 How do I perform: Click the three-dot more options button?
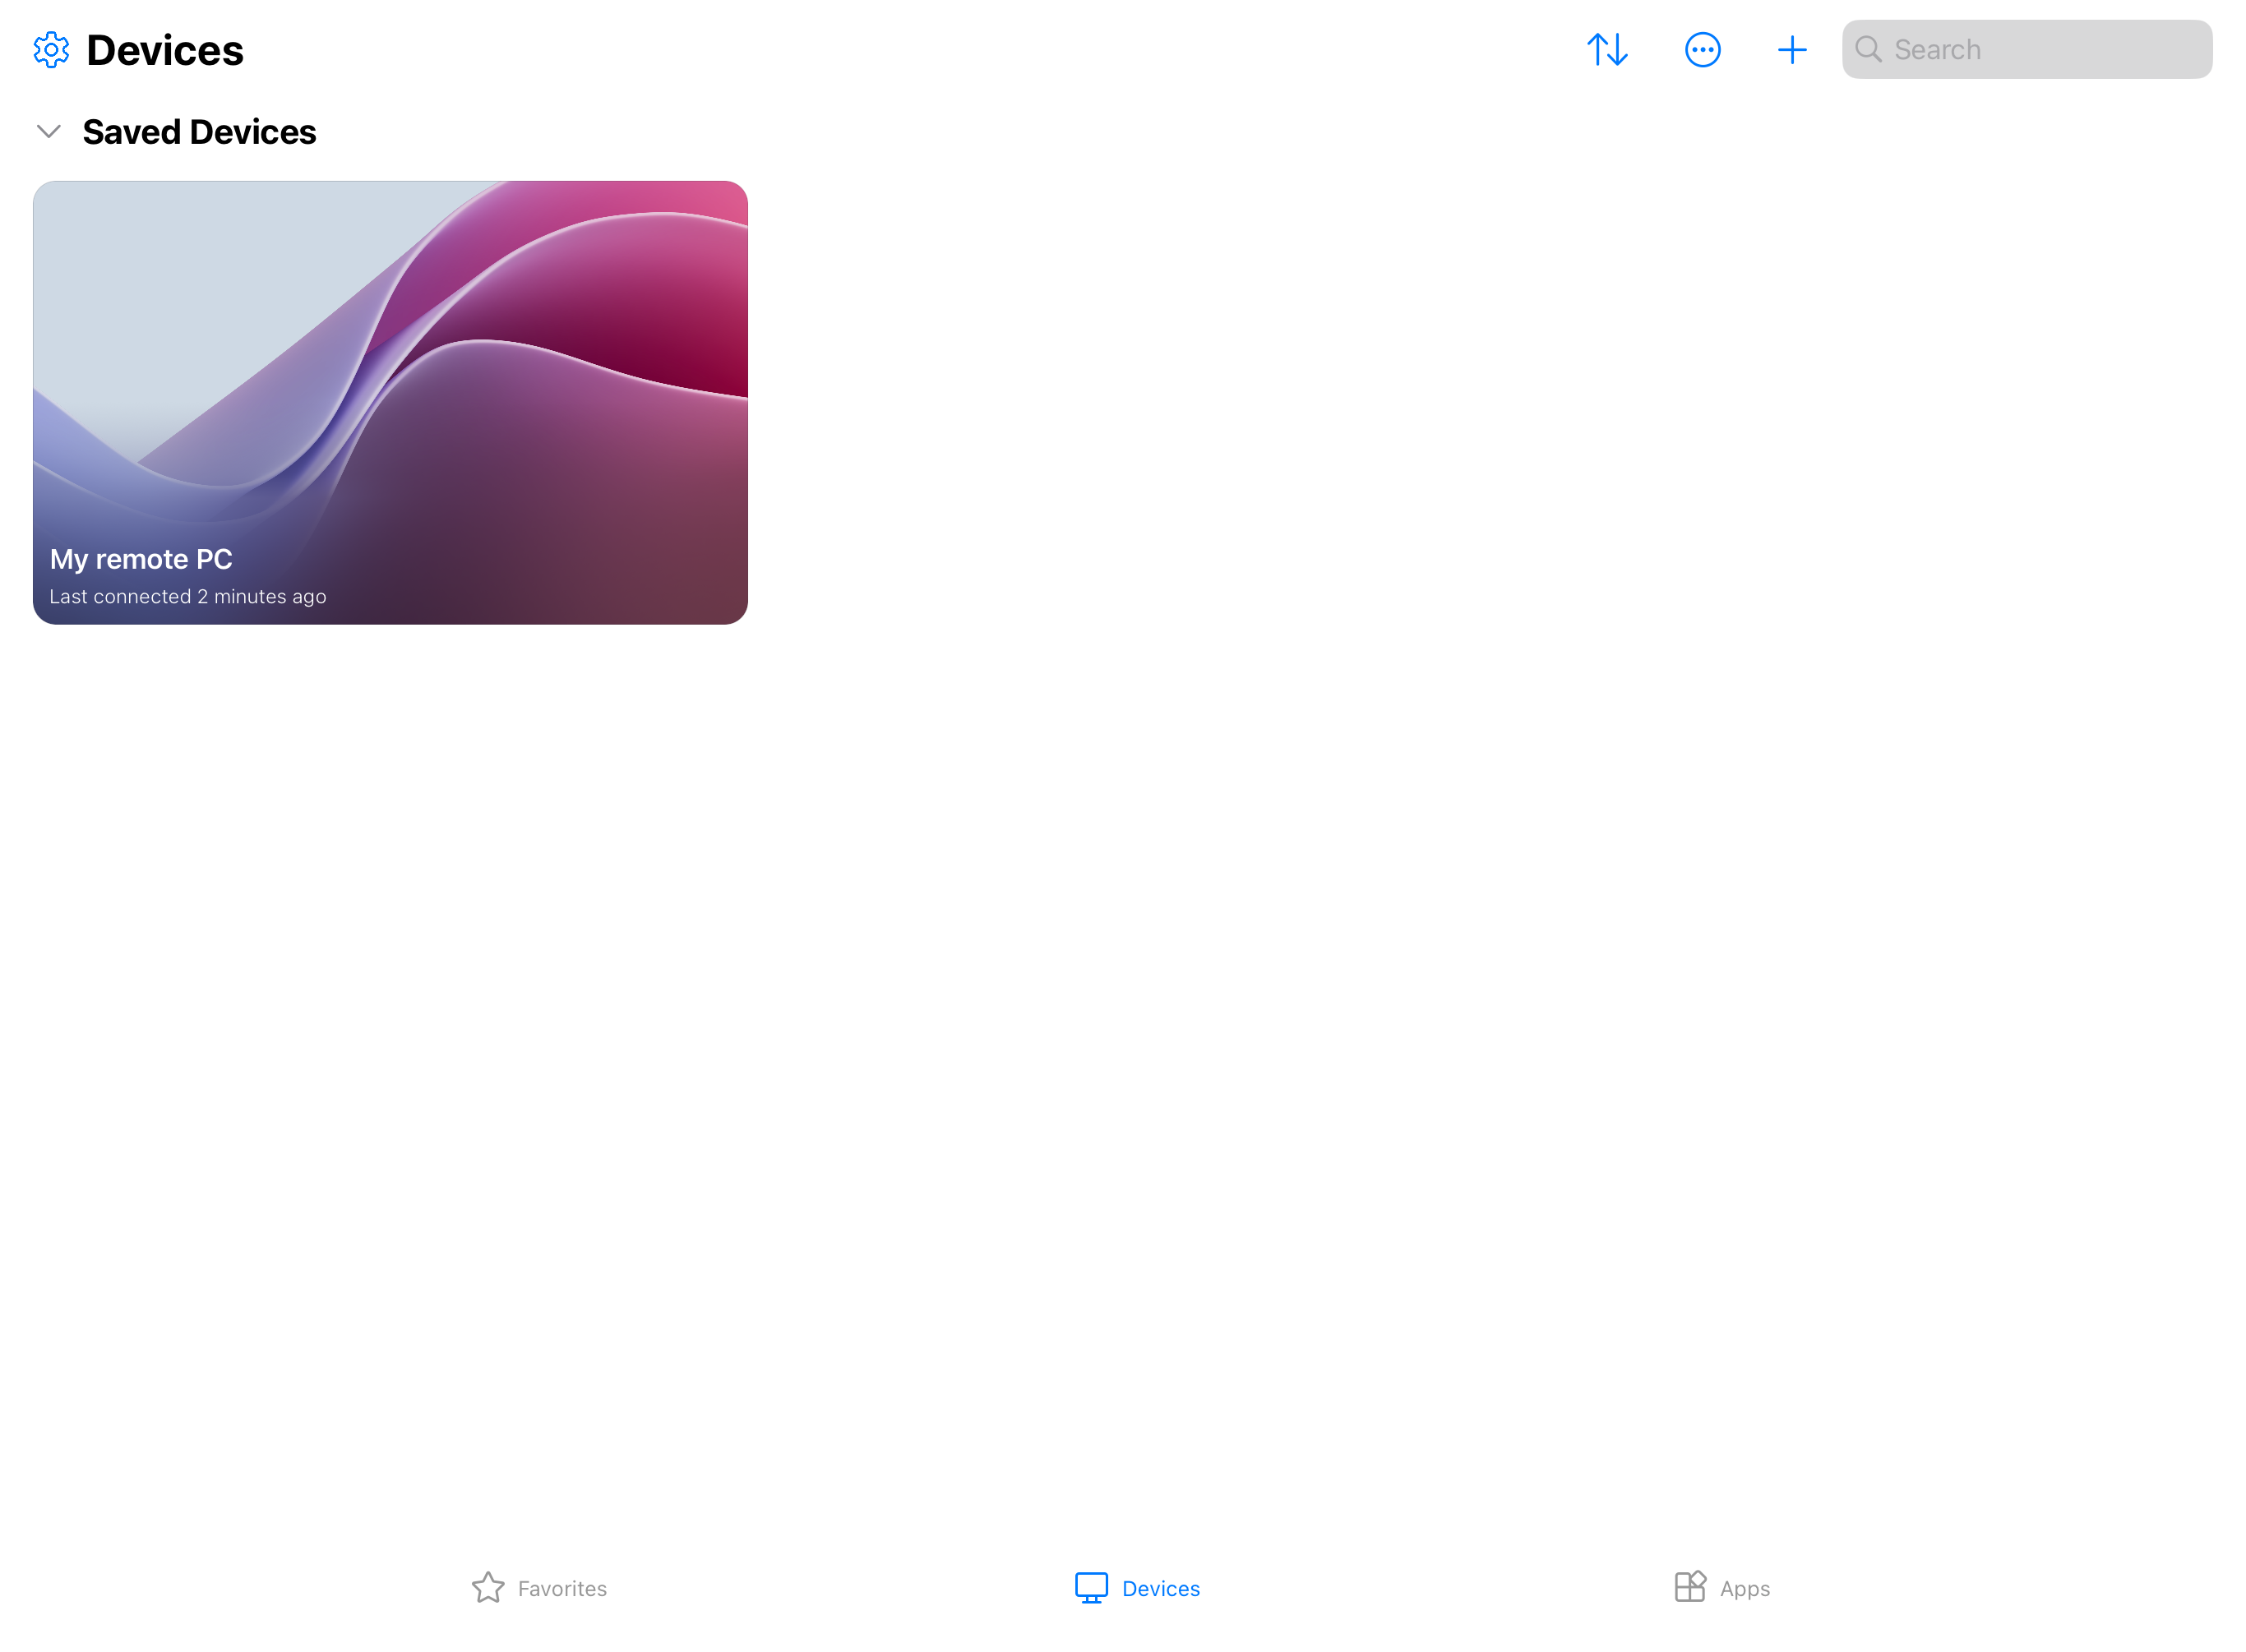coord(1702,48)
